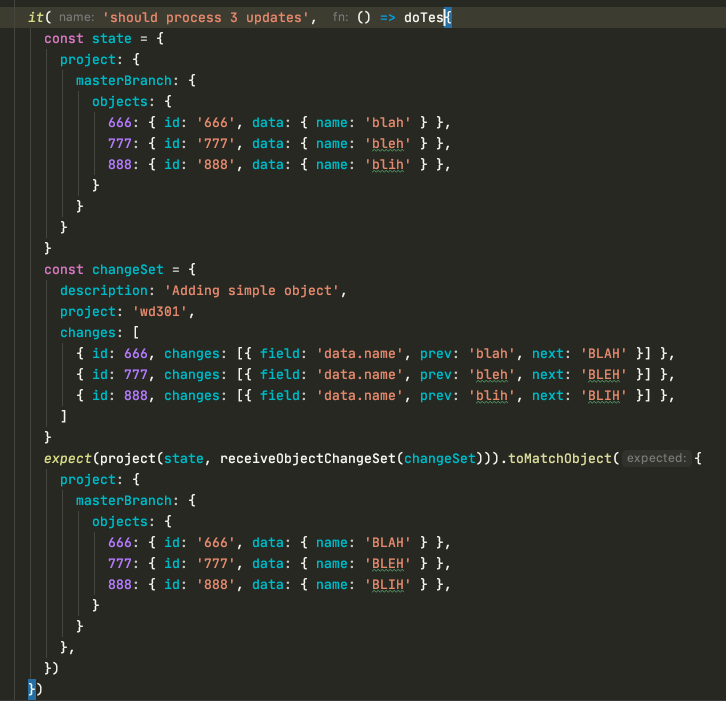The width and height of the screenshot is (726, 701).
Task: Click the 'fn:' parameter hint
Action: pyautogui.click(x=340, y=18)
